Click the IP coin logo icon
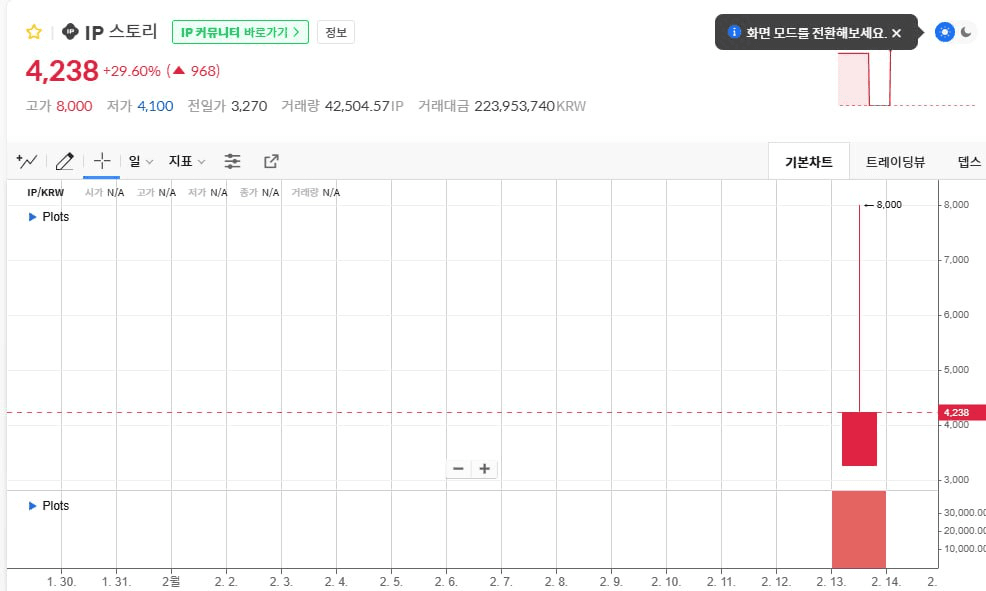Viewport: 986px width, 591px height. (70, 31)
